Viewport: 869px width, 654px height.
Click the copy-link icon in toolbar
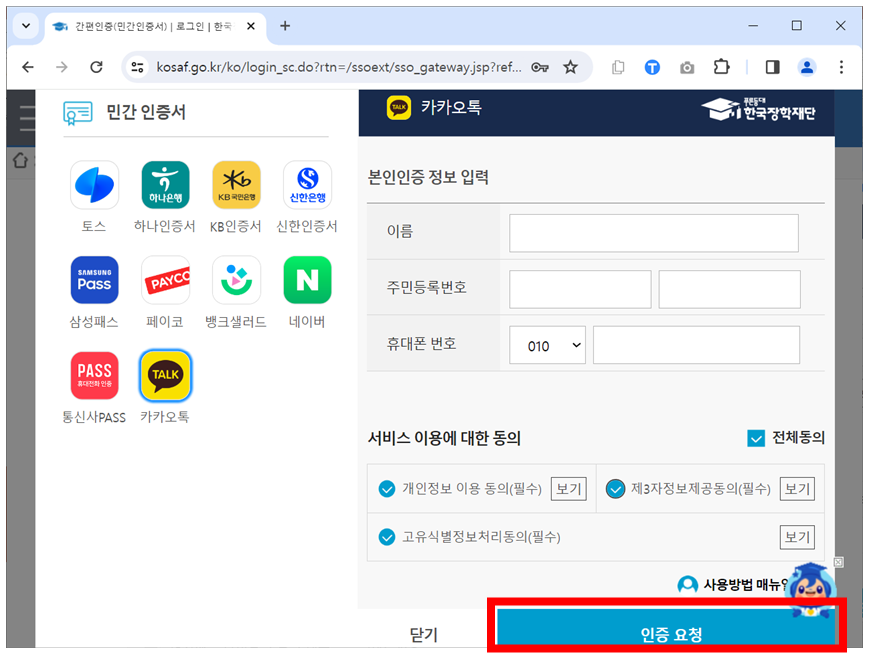tap(618, 68)
